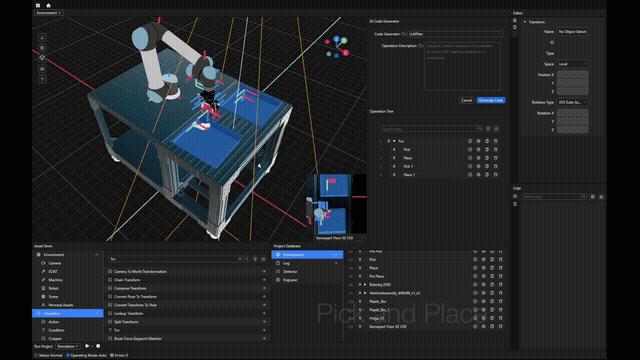Click the list view icon beside Operation Tree filter

[x=496, y=129]
